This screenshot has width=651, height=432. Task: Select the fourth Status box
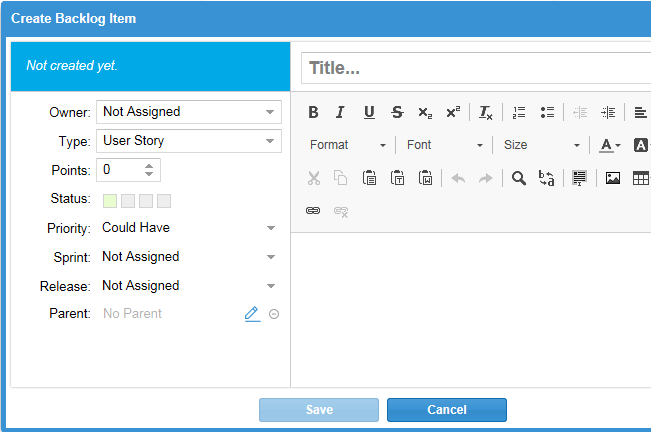164,200
